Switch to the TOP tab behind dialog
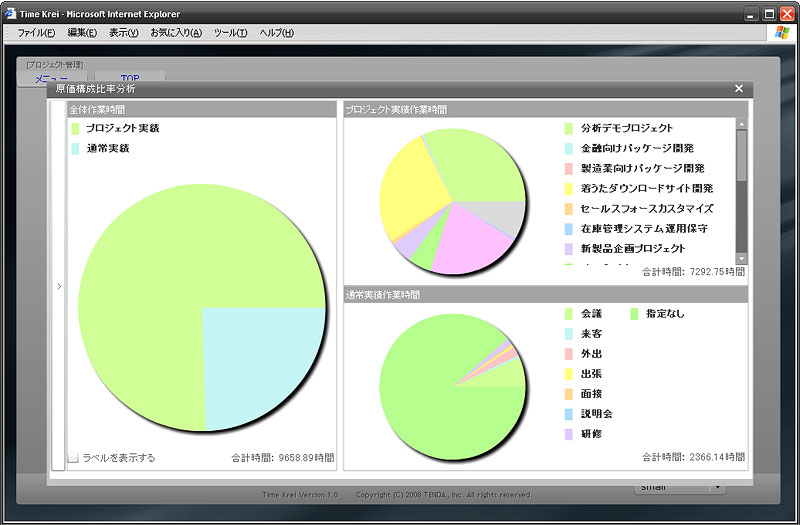The height and width of the screenshot is (525, 800). [x=130, y=78]
